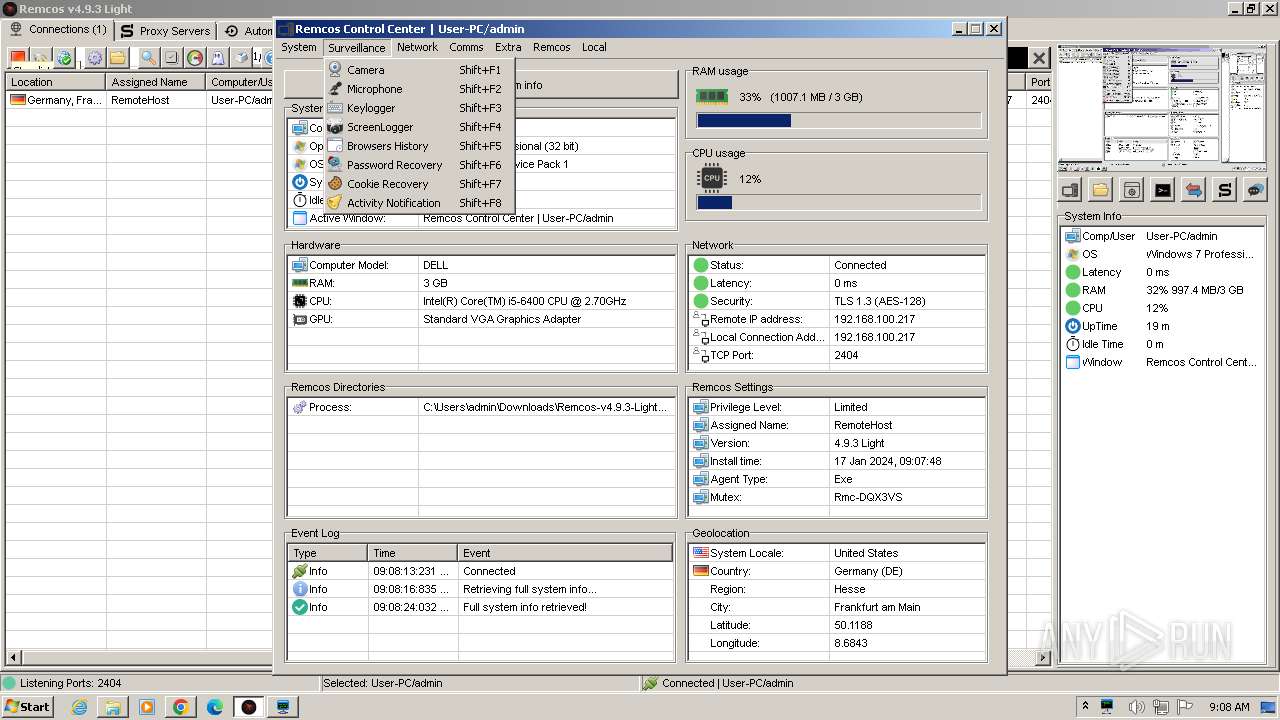Image resolution: width=1280 pixels, height=720 pixels.
Task: Click Listening Ports status bar entry
Action: pos(70,683)
